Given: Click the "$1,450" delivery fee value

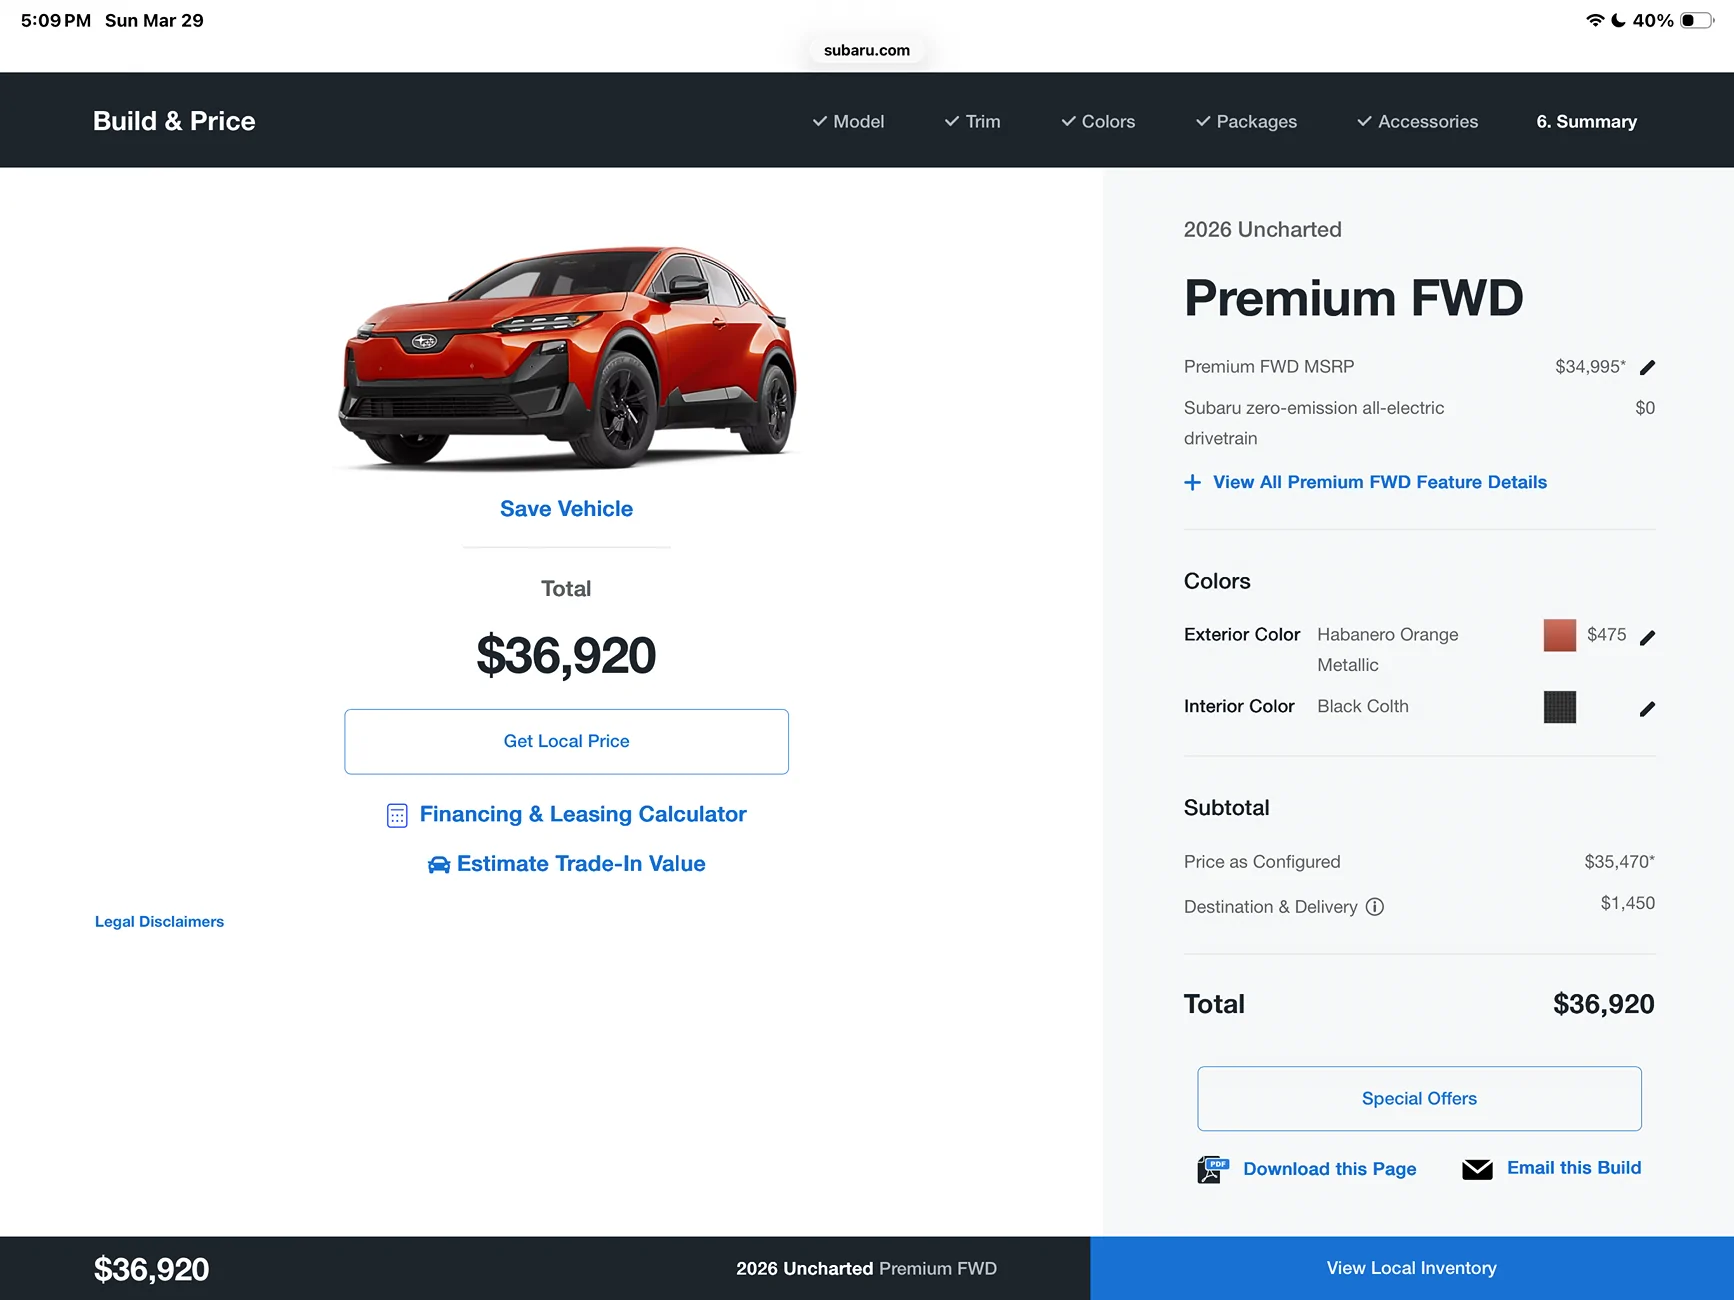Looking at the screenshot, I should (x=1627, y=903).
